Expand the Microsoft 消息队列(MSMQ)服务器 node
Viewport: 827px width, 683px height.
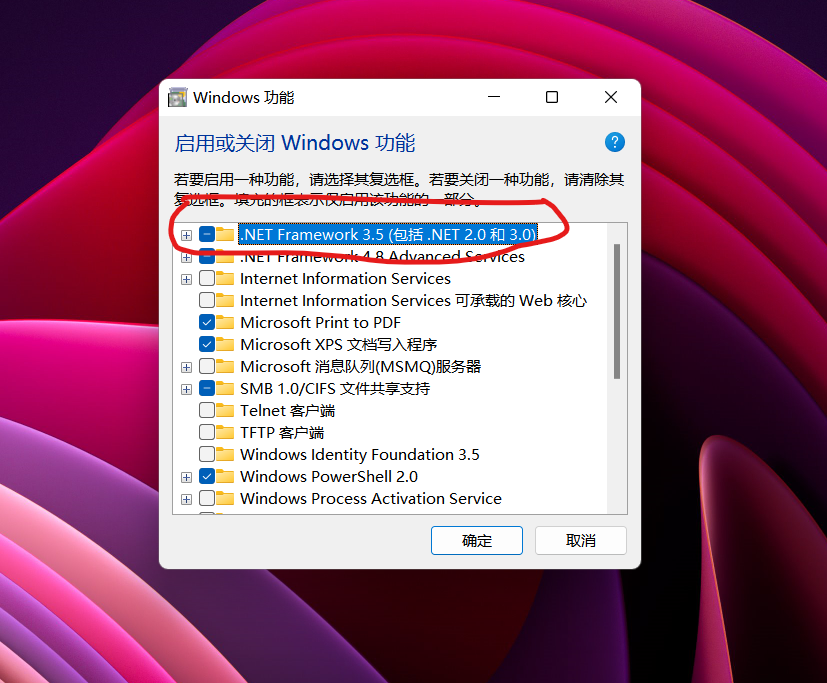click(186, 368)
